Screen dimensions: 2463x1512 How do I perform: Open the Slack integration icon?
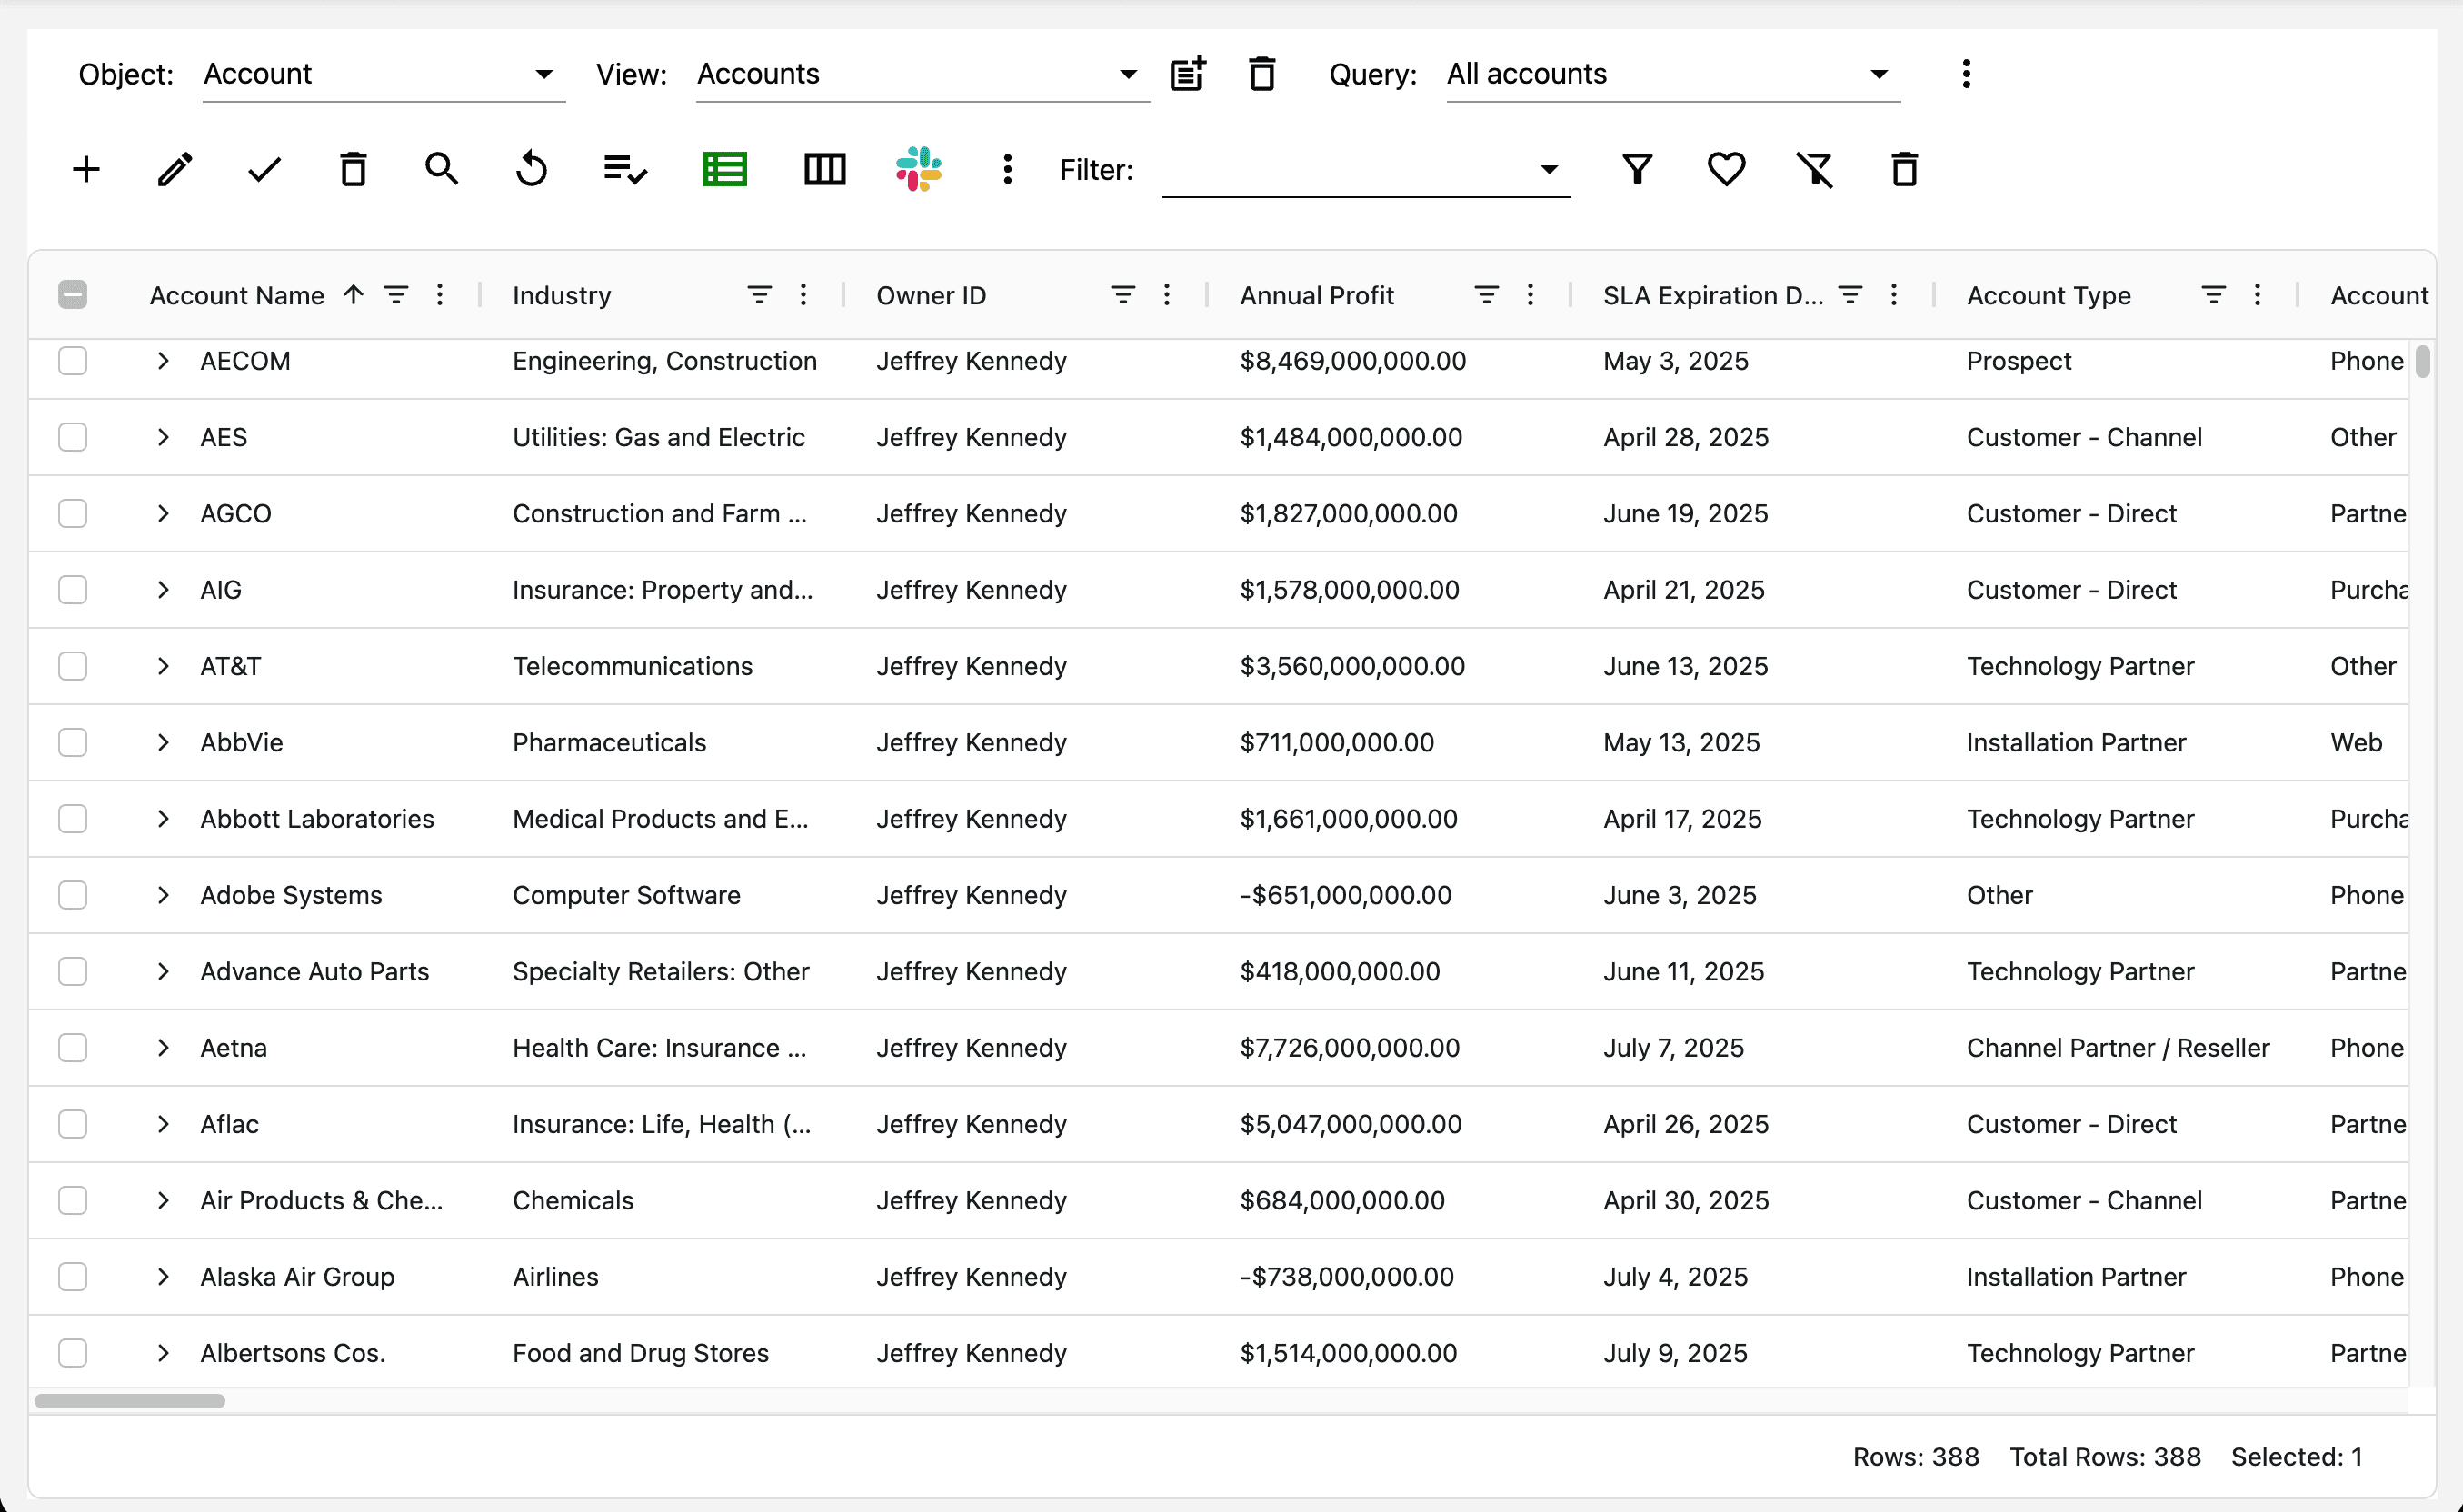pyautogui.click(x=918, y=169)
